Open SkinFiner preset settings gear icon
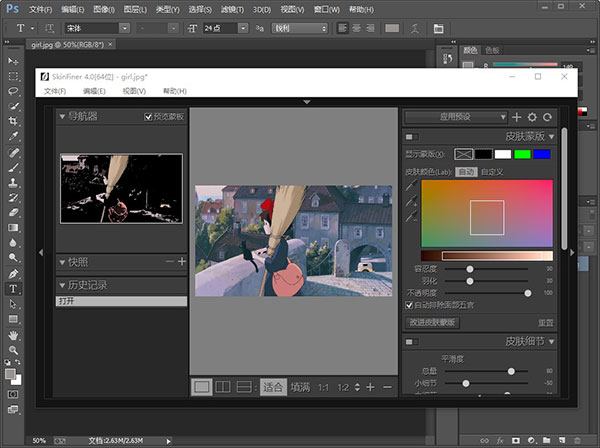Screen dimensions: 600x448 [532, 117]
